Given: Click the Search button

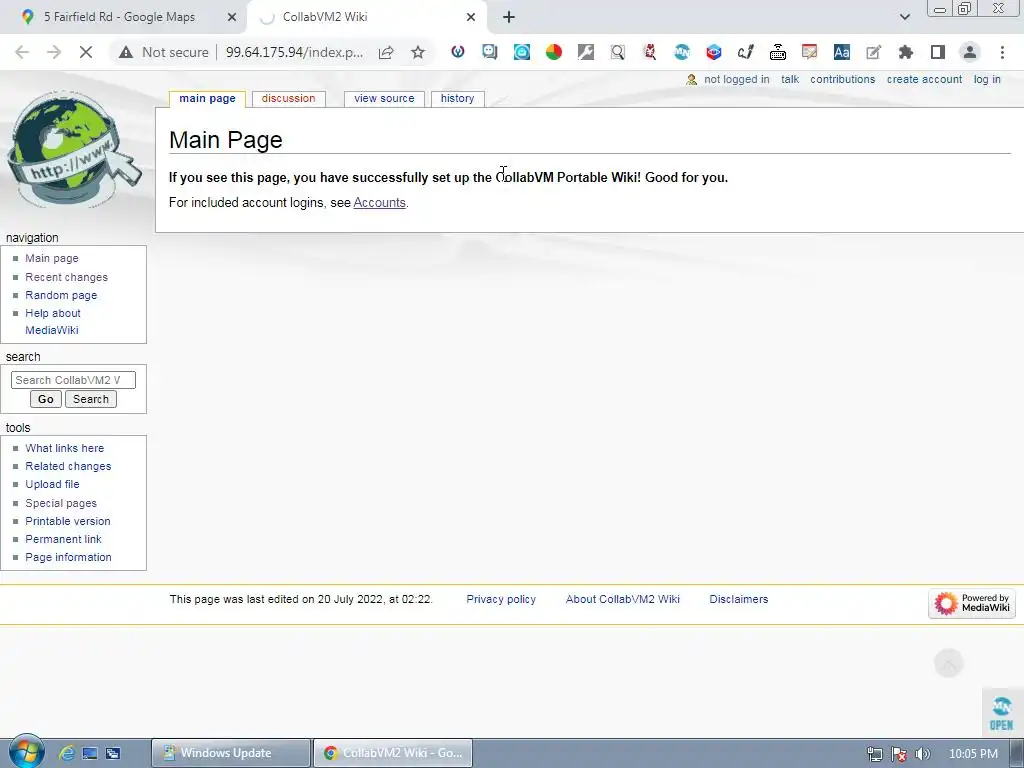Looking at the screenshot, I should tap(91, 399).
